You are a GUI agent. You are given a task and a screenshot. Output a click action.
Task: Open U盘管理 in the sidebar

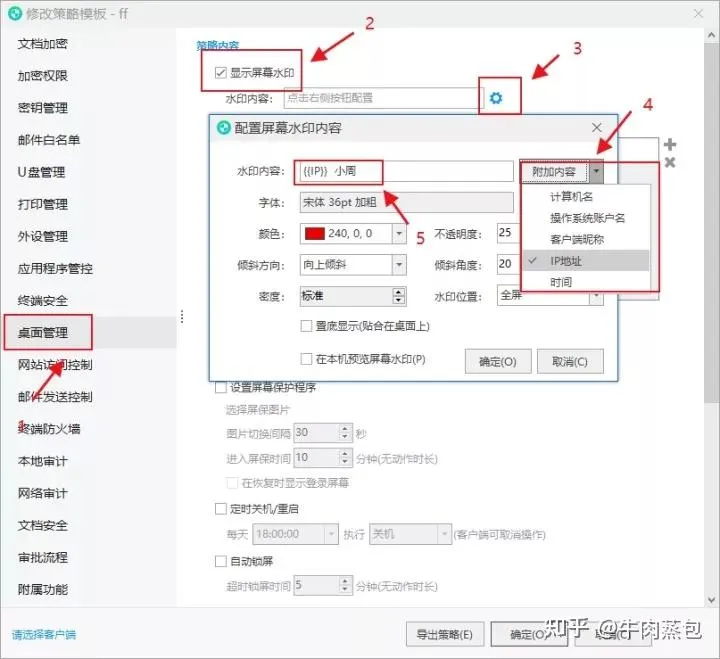[x=41, y=172]
